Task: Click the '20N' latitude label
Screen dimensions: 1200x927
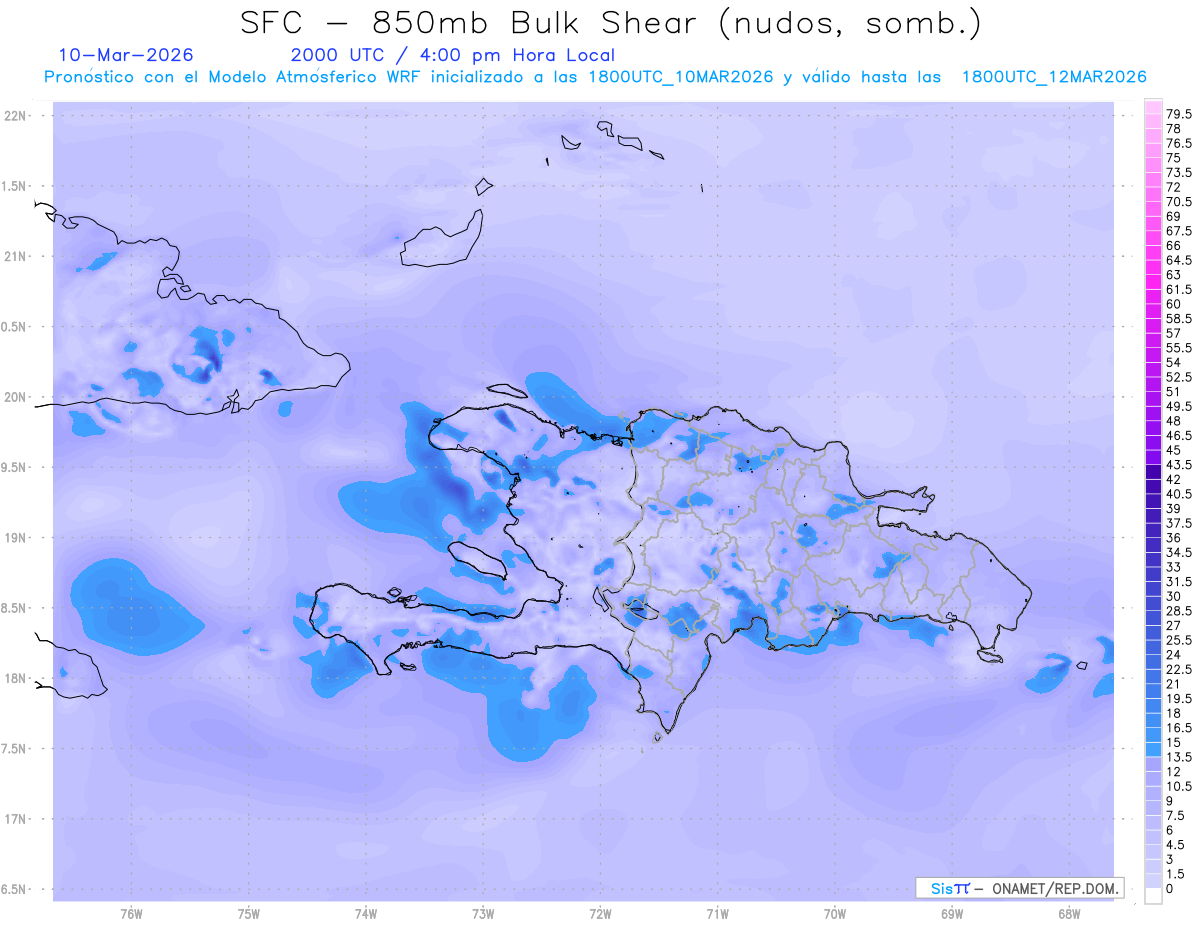Action: point(16,397)
